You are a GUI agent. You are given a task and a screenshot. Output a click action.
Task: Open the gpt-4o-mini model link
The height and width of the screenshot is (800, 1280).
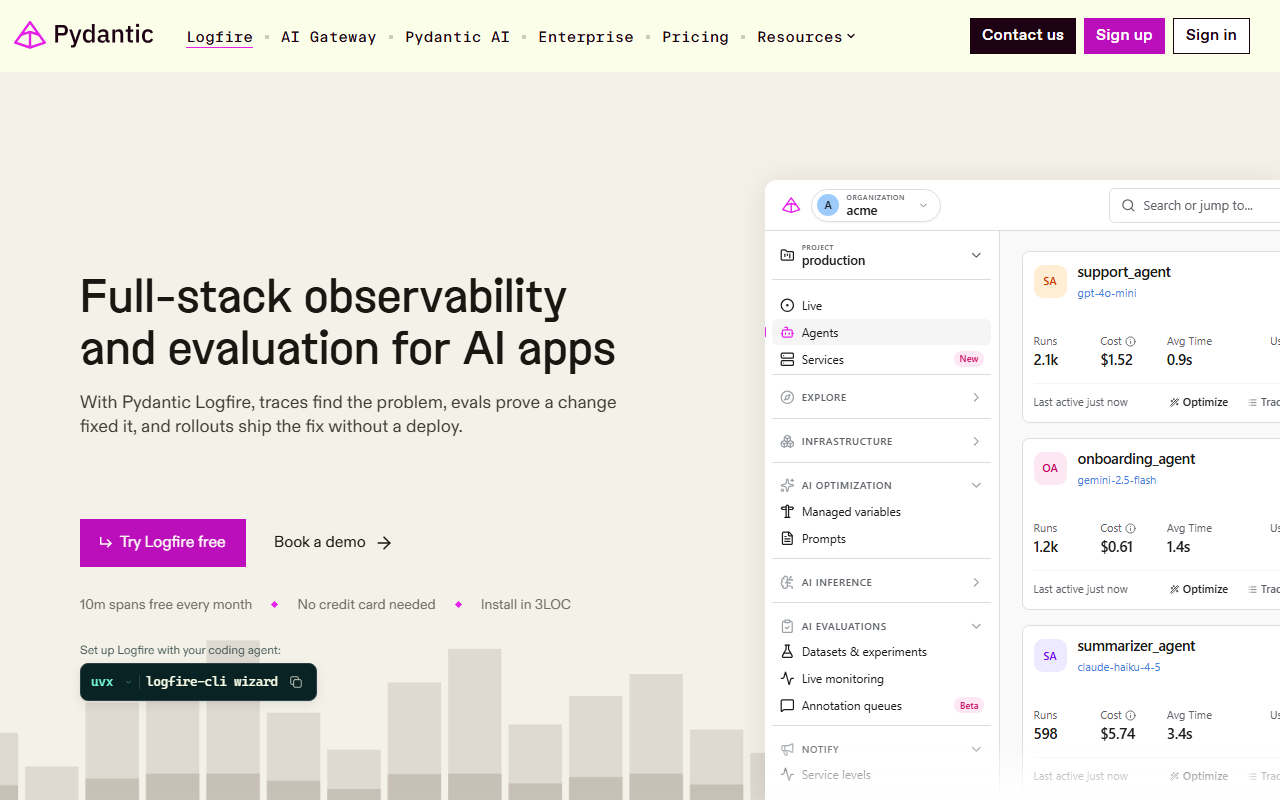[1107, 294]
